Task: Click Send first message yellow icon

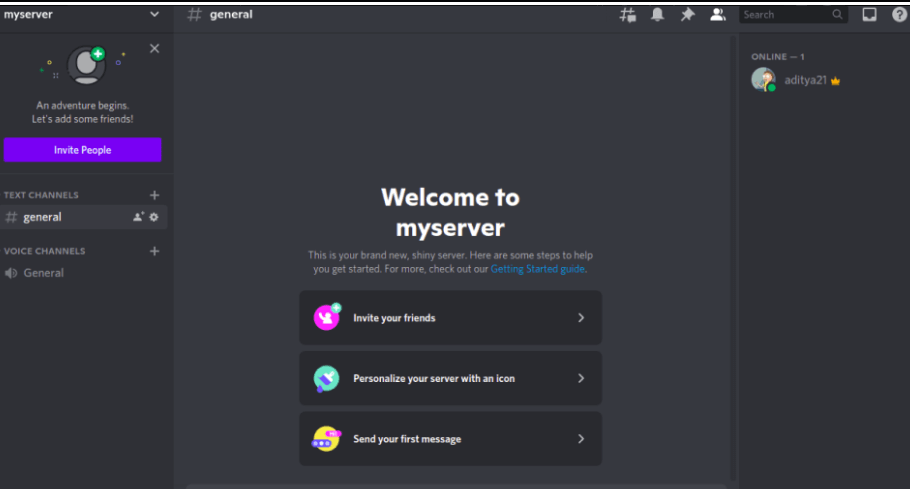Action: [326, 439]
